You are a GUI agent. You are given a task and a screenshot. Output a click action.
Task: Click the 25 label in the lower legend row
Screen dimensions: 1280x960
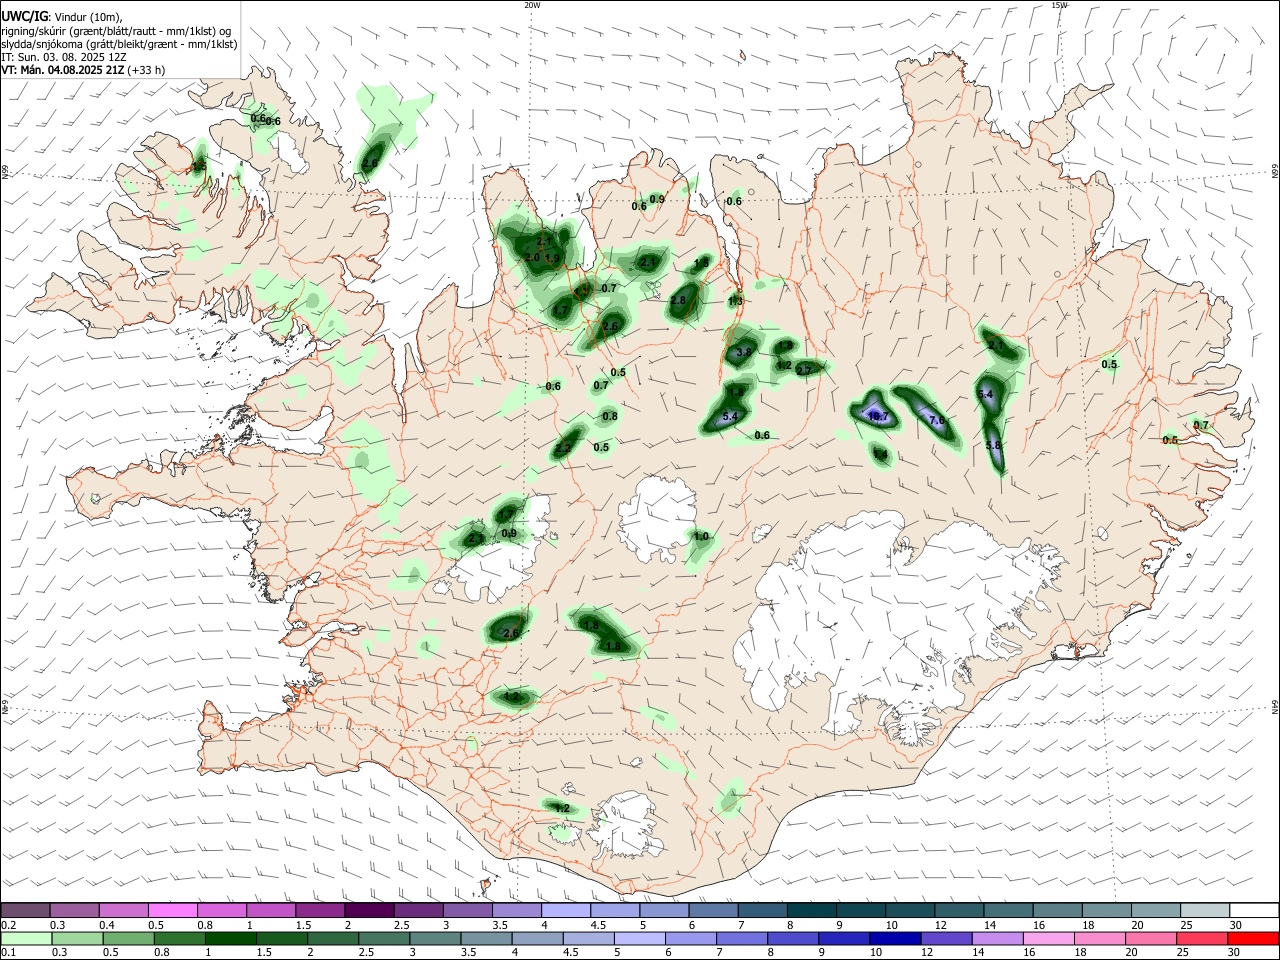[x=1185, y=953]
